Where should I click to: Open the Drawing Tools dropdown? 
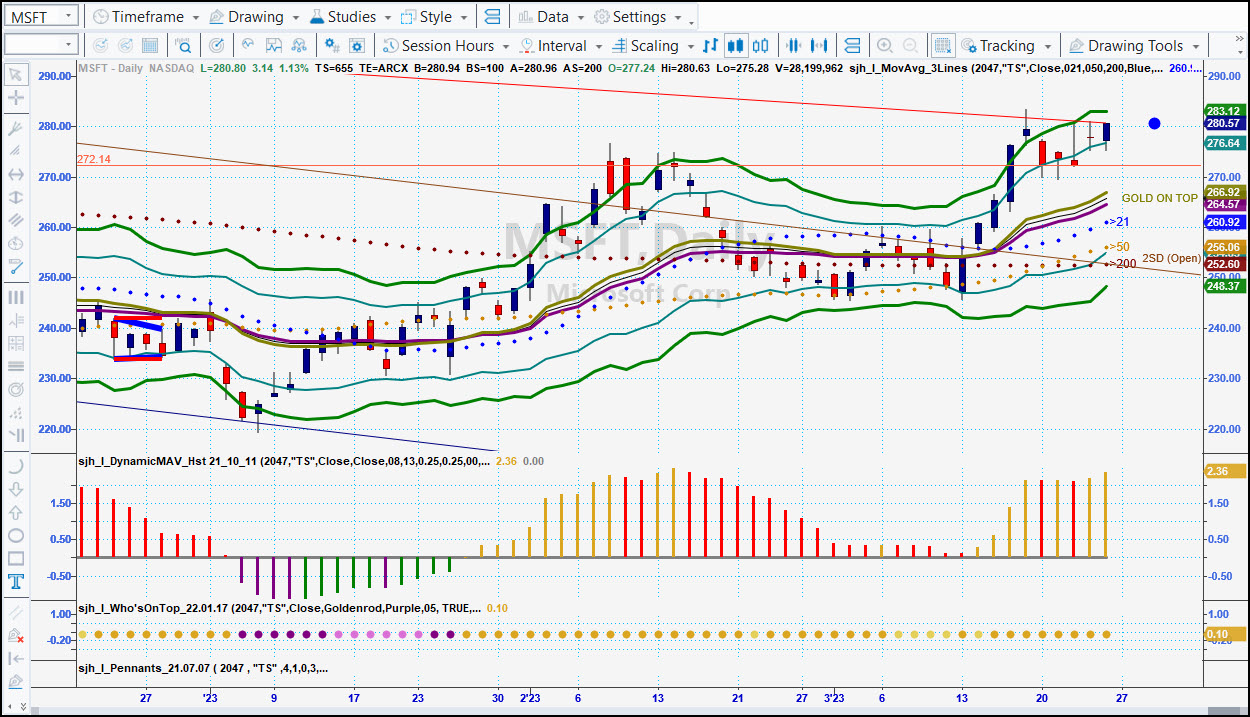[1134, 46]
